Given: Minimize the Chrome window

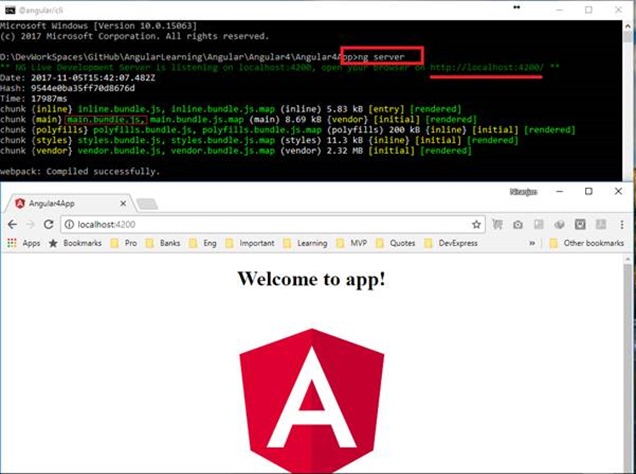Looking at the screenshot, I should 560,191.
